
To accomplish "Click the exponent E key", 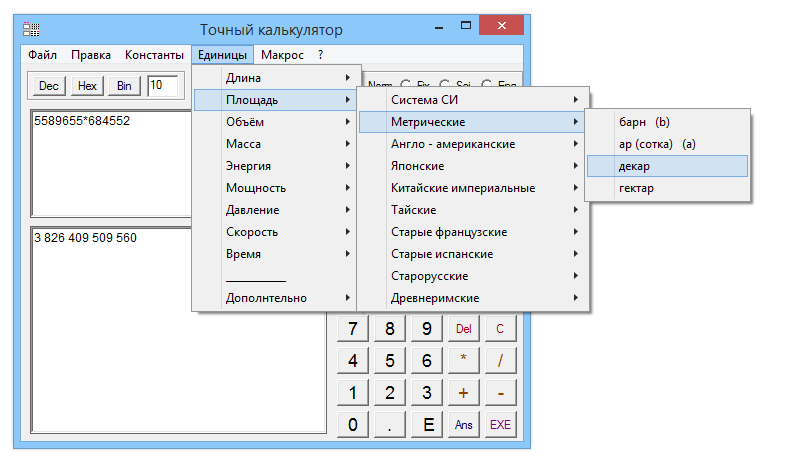I will [x=427, y=425].
